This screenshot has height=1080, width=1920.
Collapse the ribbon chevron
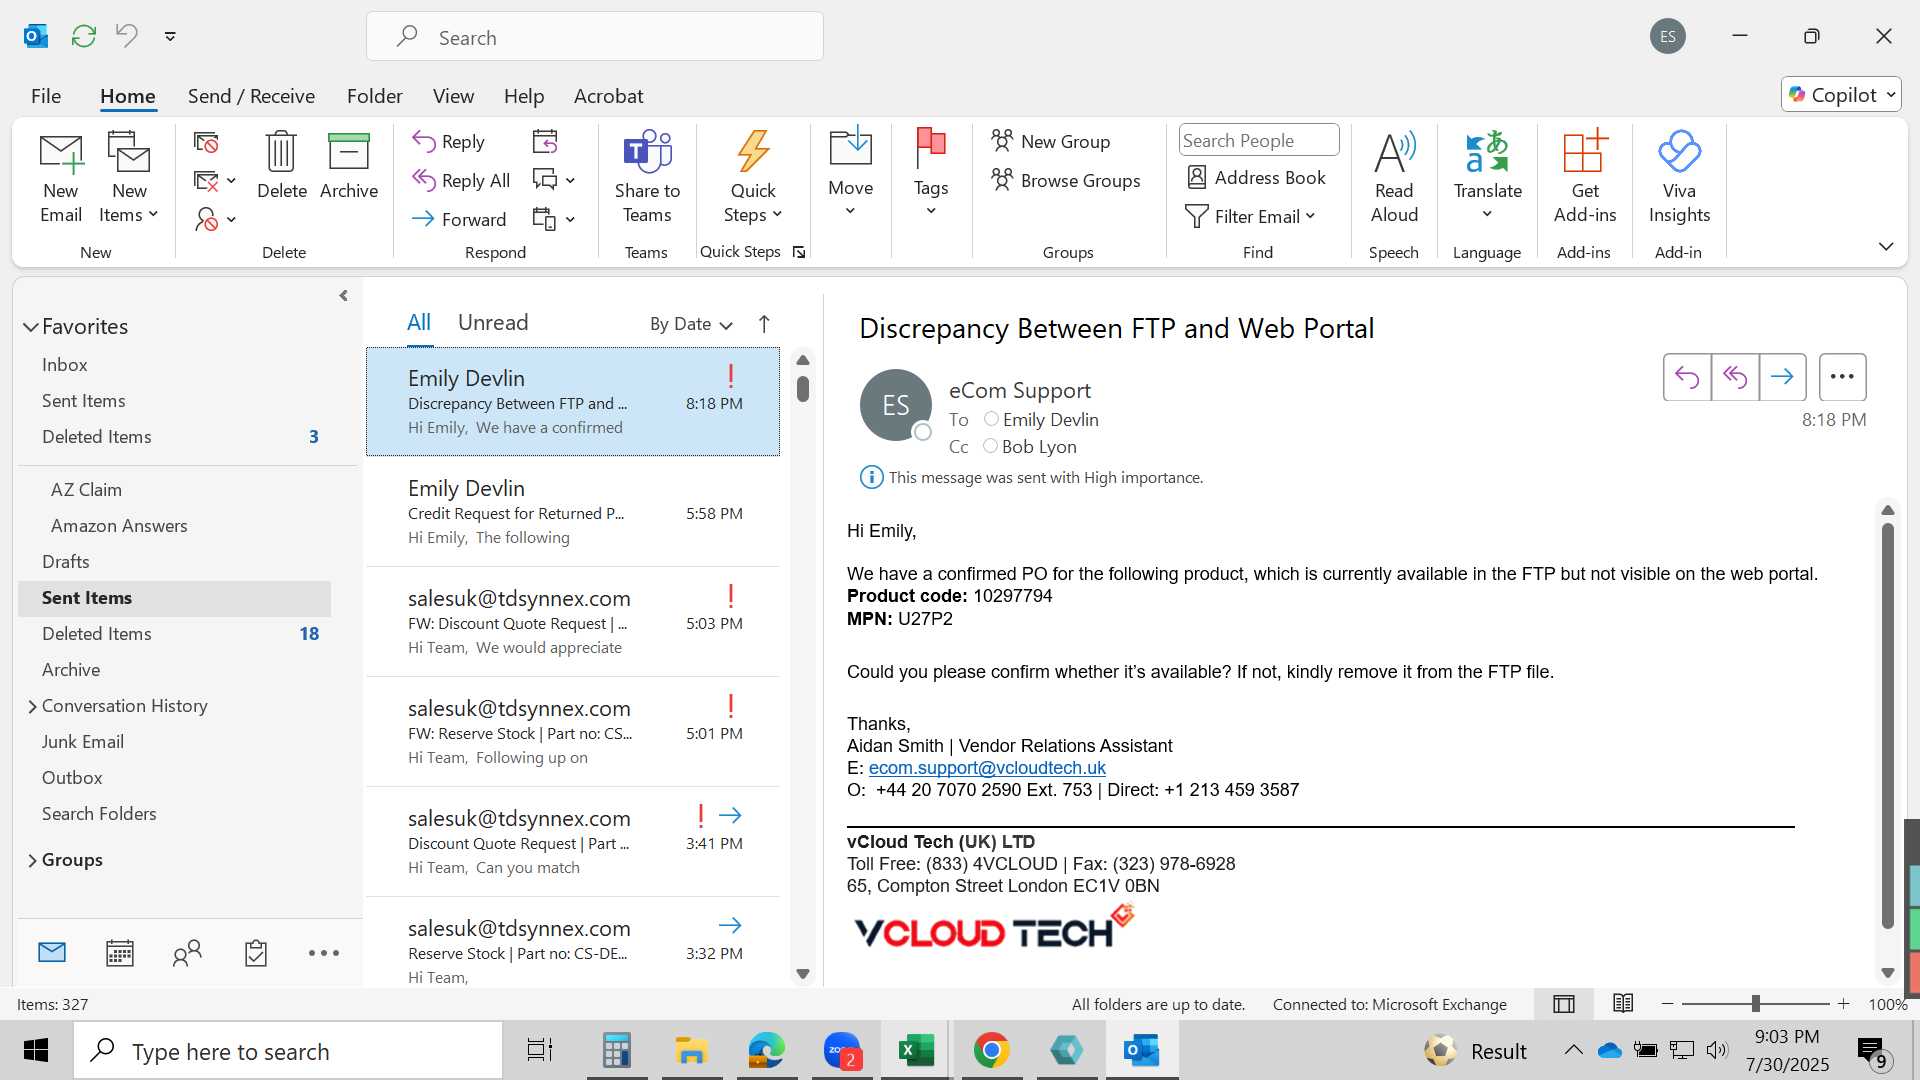(1886, 246)
